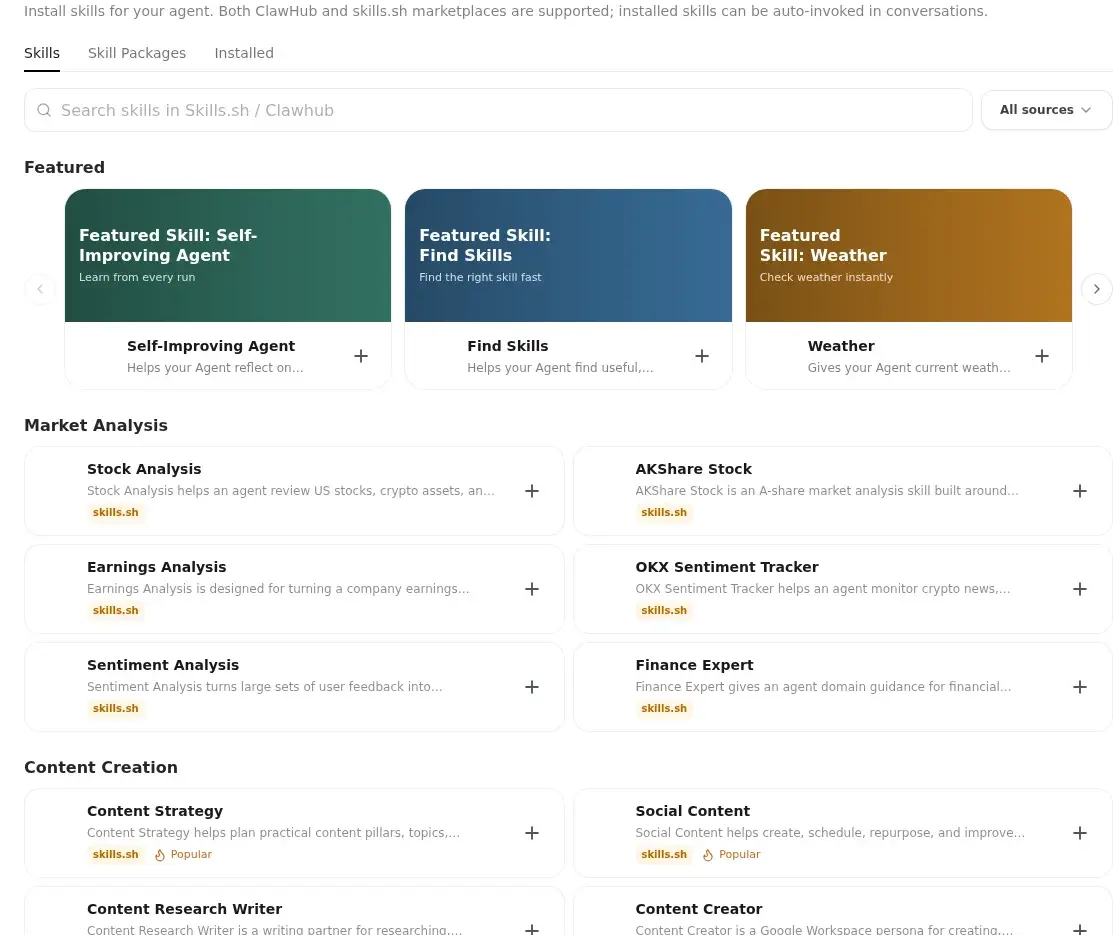Viewport: 1113px width, 935px height.
Task: Add the Content Strategy skill
Action: click(532, 833)
